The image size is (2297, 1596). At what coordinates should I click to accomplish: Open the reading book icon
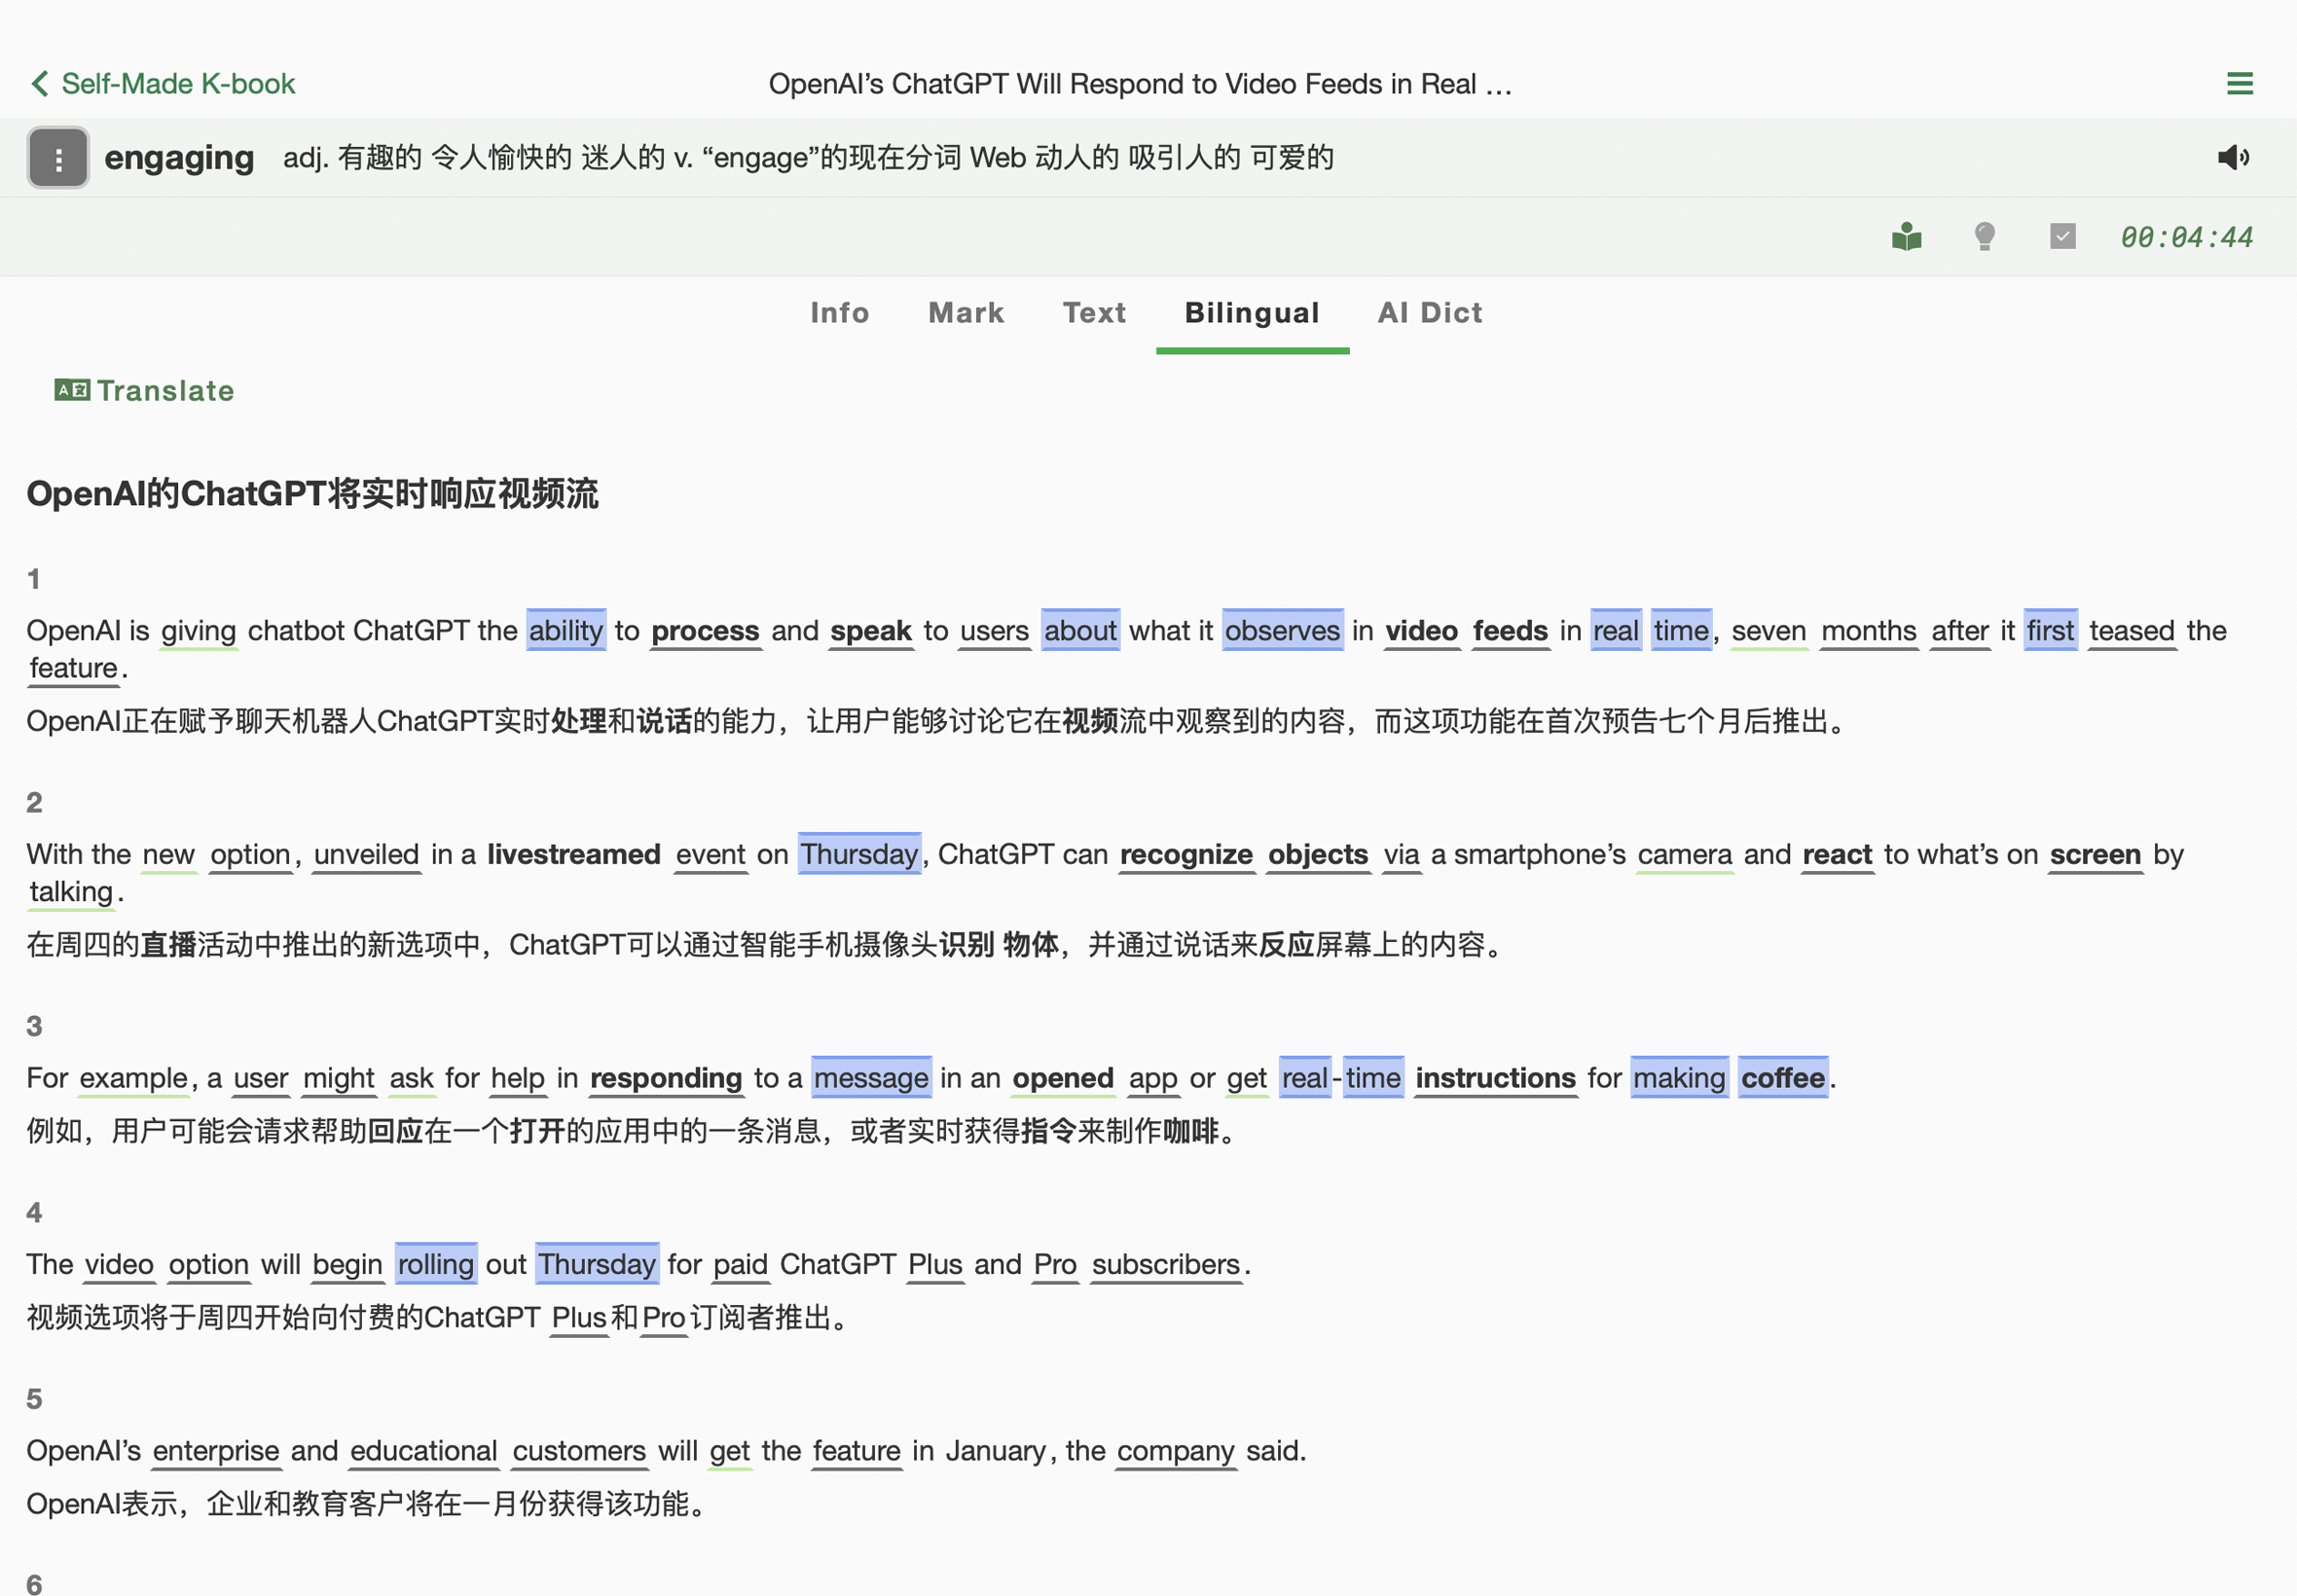[x=1907, y=237]
